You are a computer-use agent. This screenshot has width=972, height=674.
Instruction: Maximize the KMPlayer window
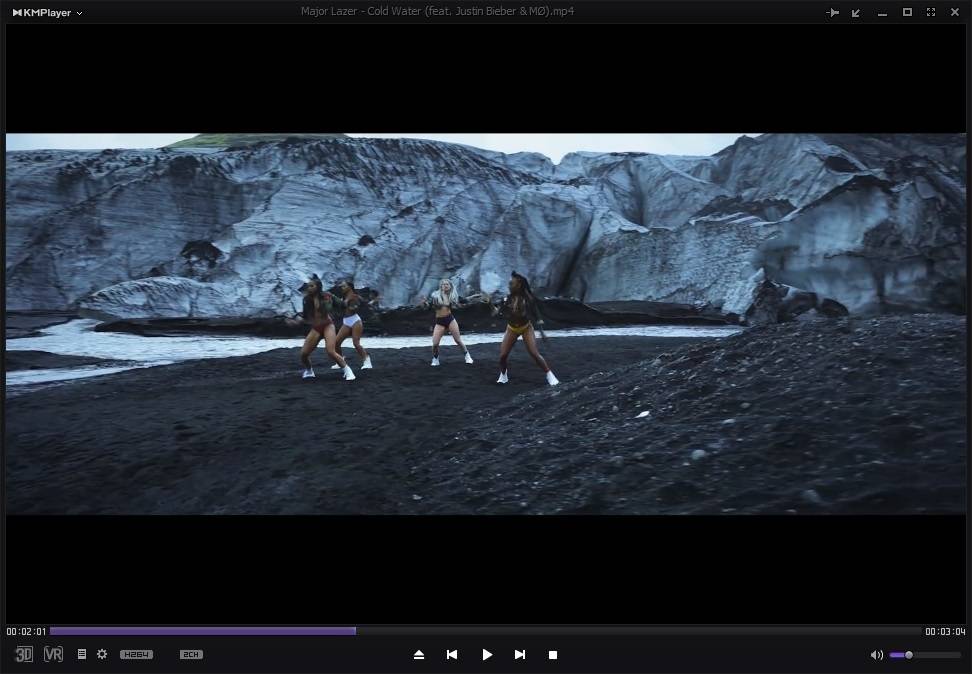(x=907, y=12)
